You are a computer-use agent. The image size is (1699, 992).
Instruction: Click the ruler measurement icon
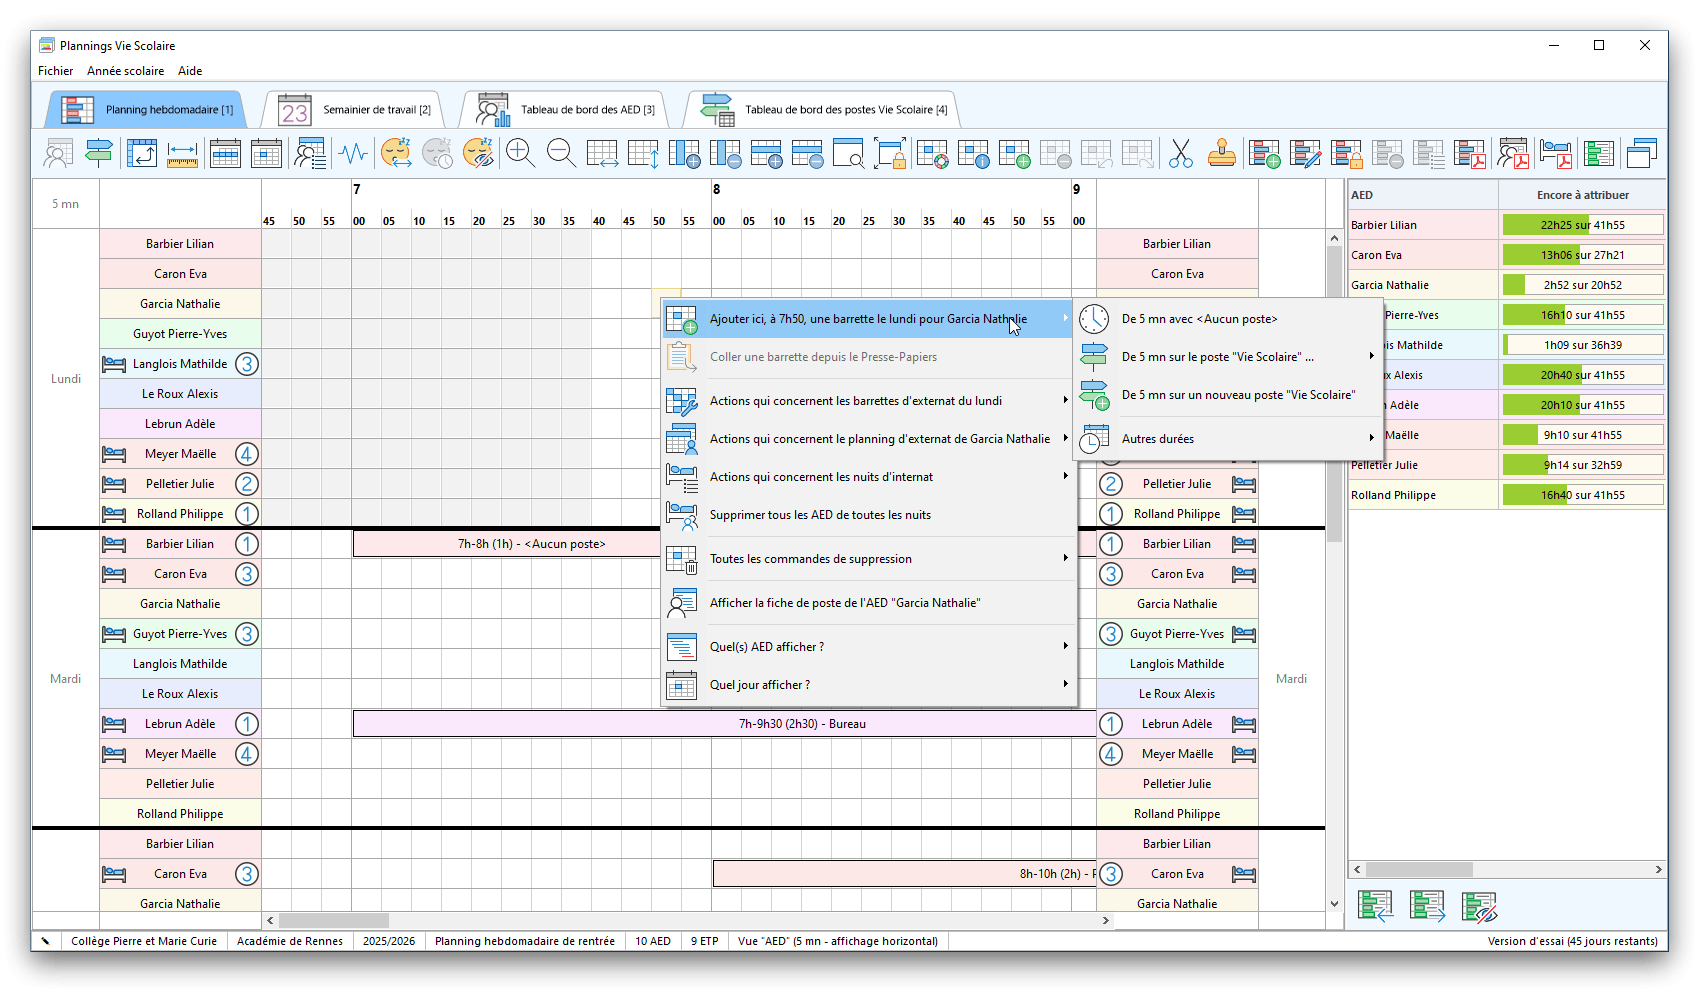click(x=182, y=153)
